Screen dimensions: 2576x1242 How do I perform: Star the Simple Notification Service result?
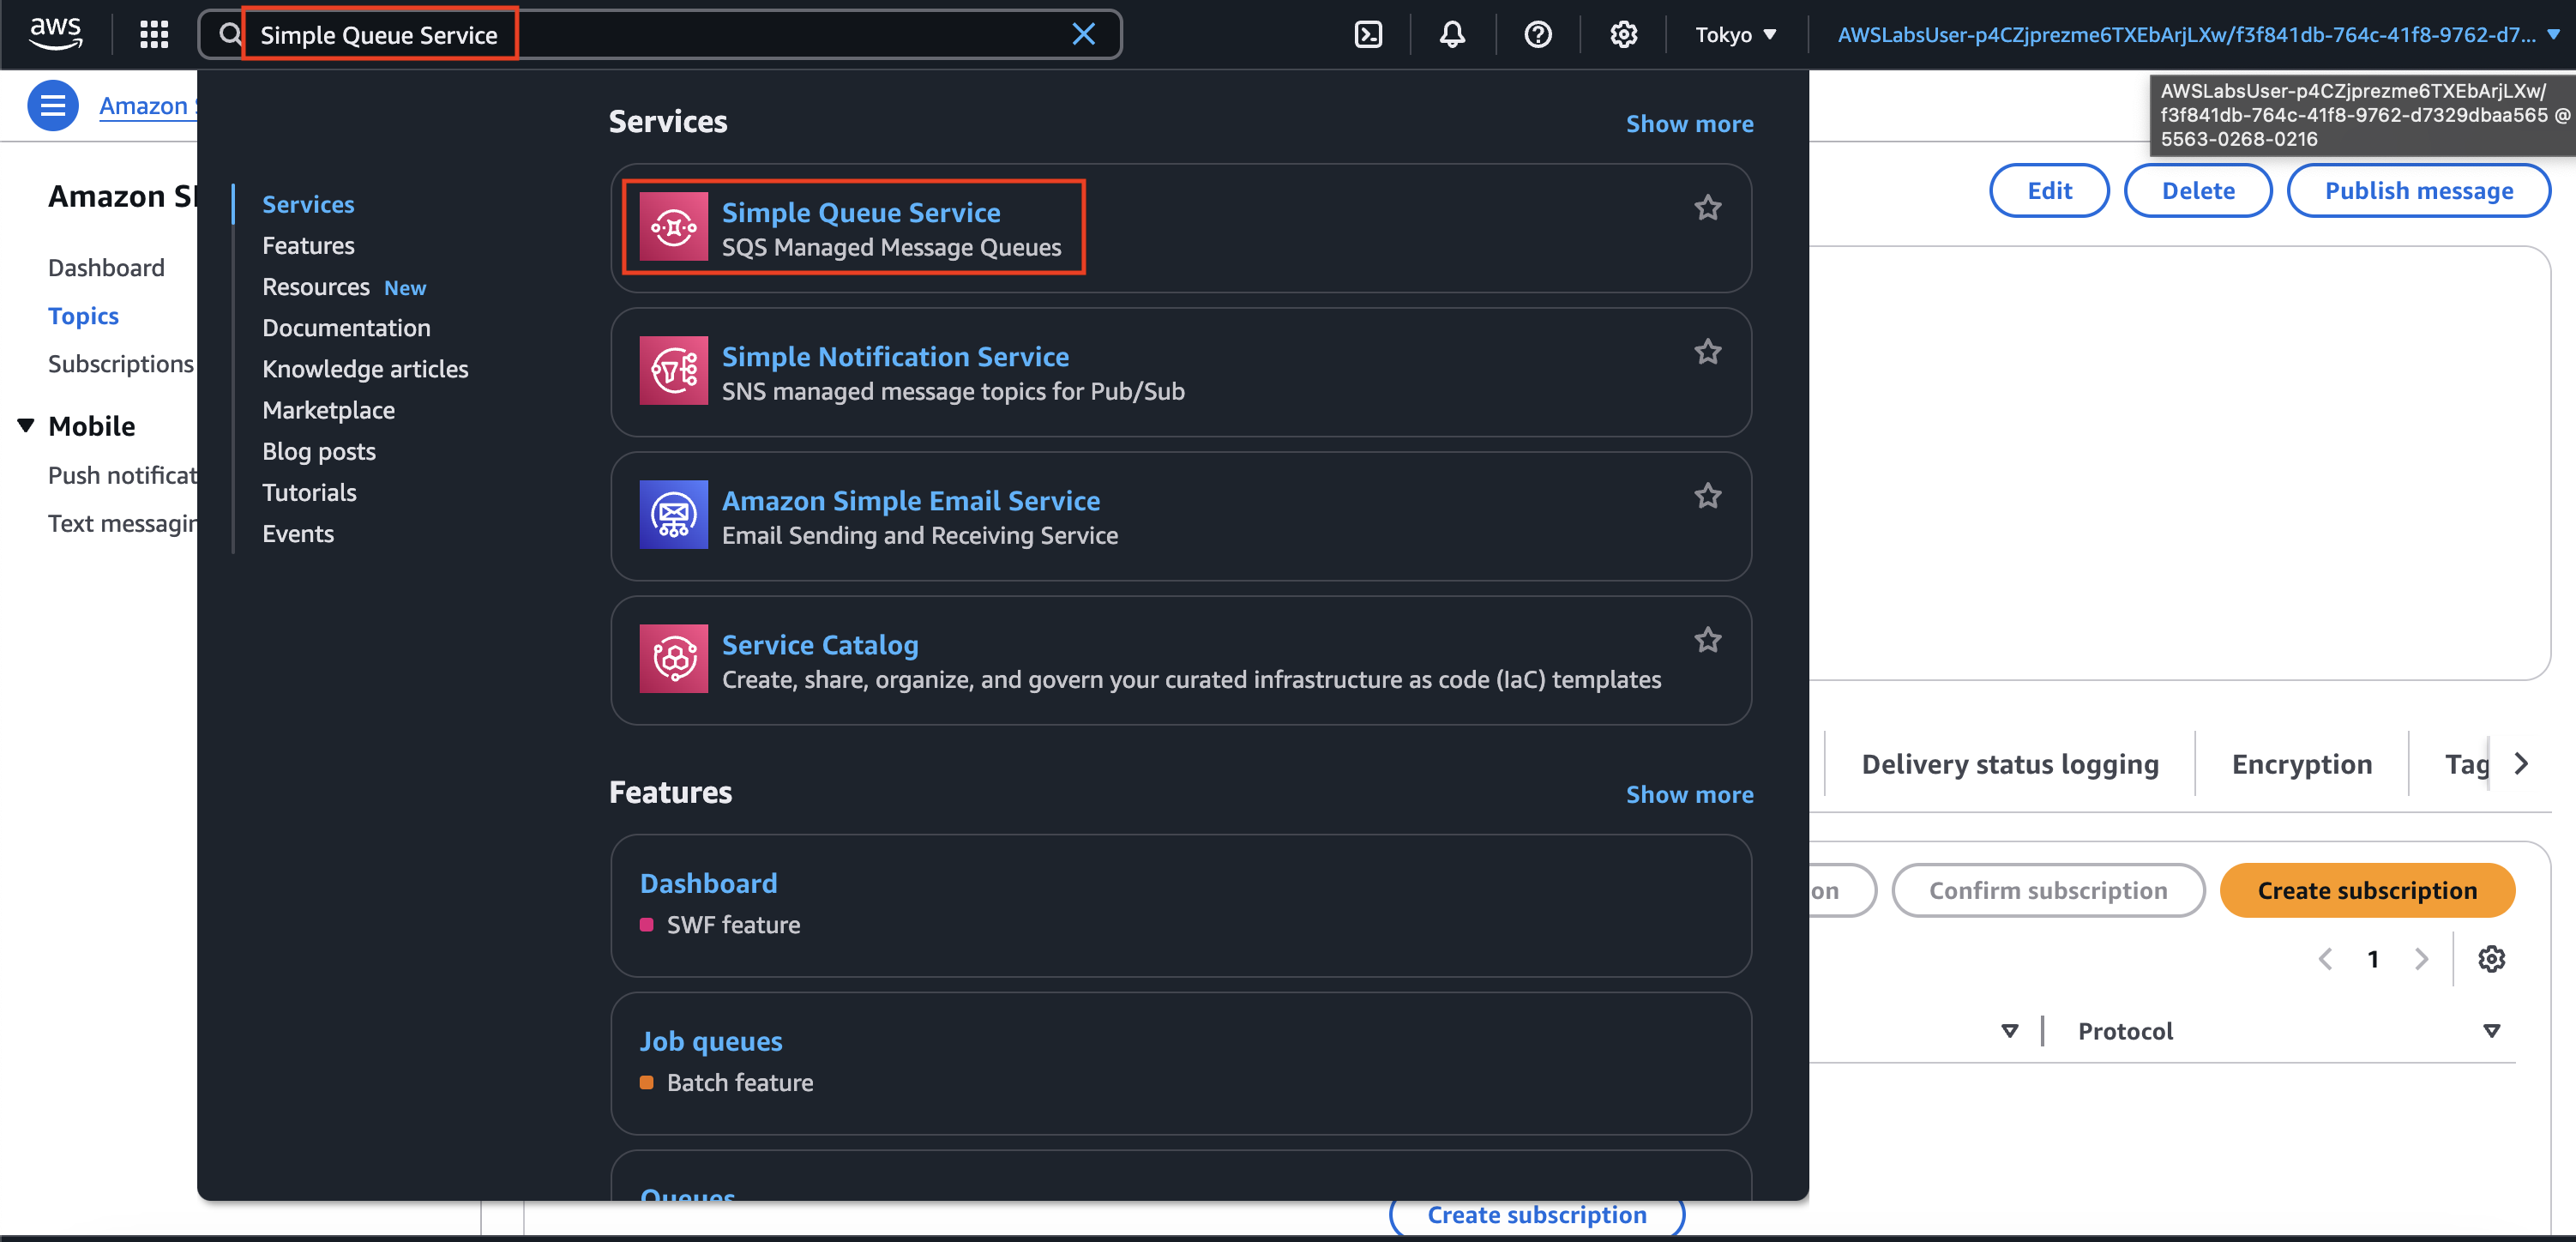[1707, 352]
